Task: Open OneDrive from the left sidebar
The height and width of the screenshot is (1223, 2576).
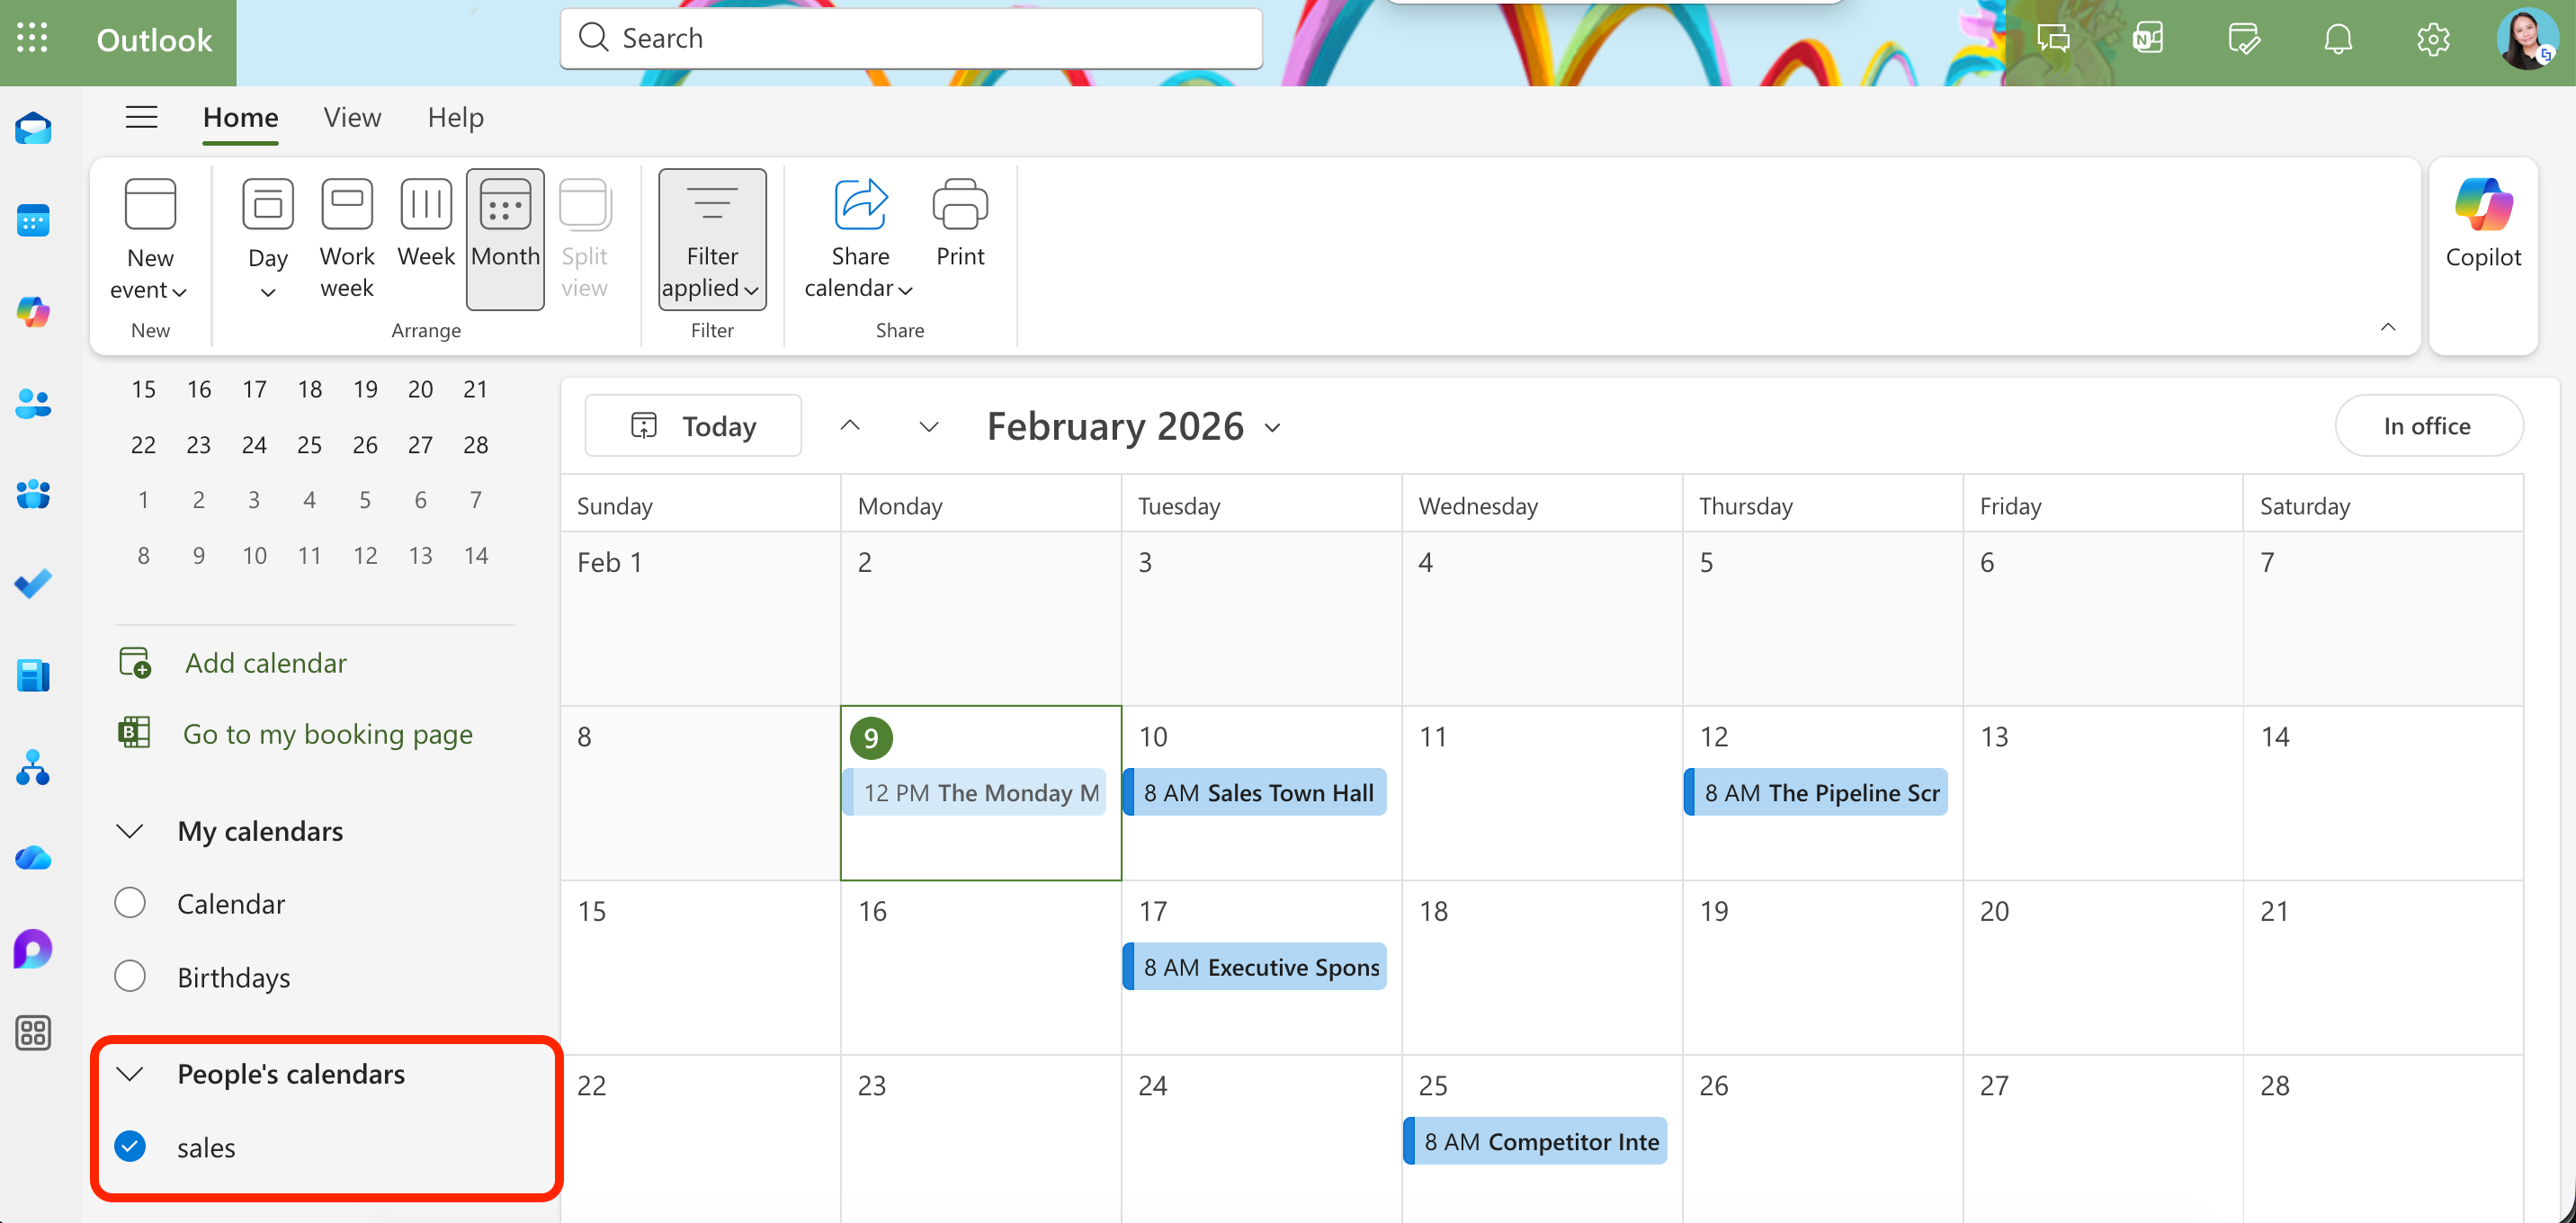Action: click(33, 857)
